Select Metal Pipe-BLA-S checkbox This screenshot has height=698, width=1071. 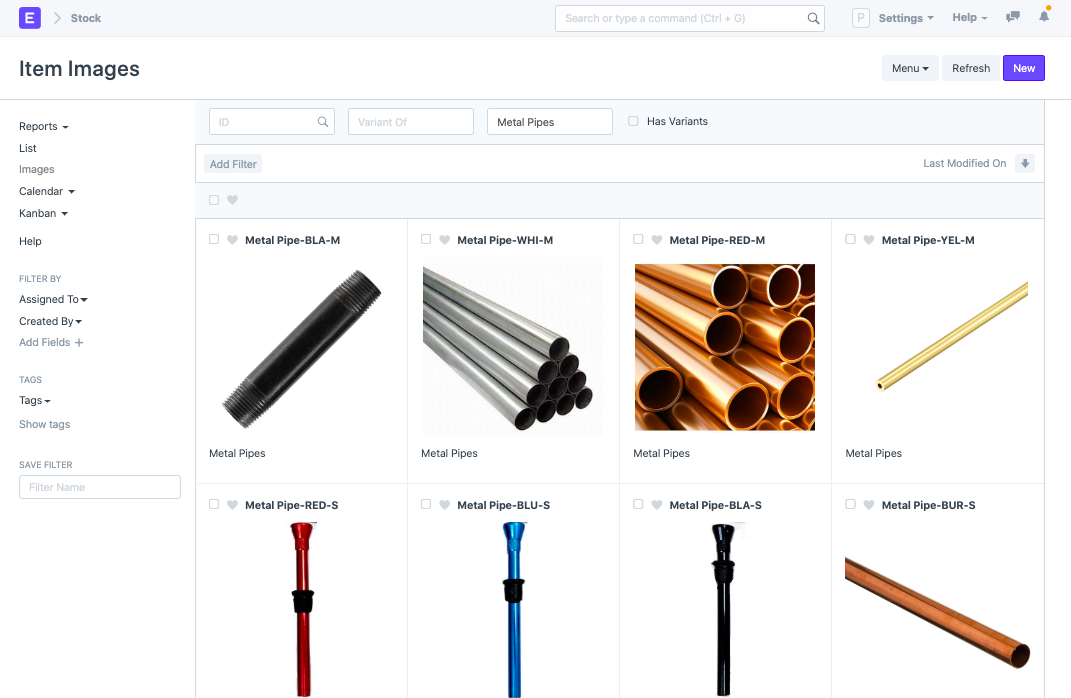click(x=638, y=504)
